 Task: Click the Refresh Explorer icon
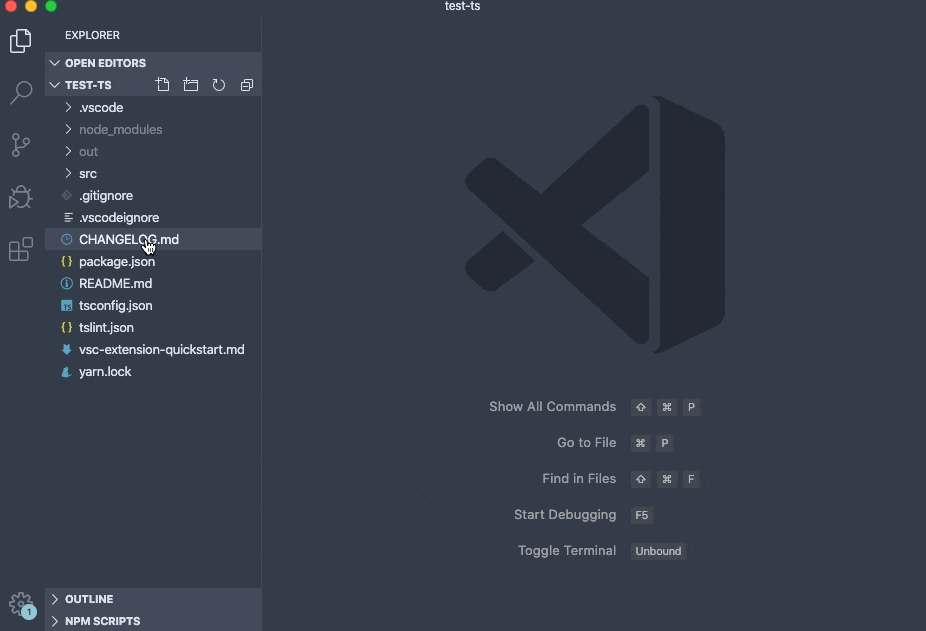point(218,85)
